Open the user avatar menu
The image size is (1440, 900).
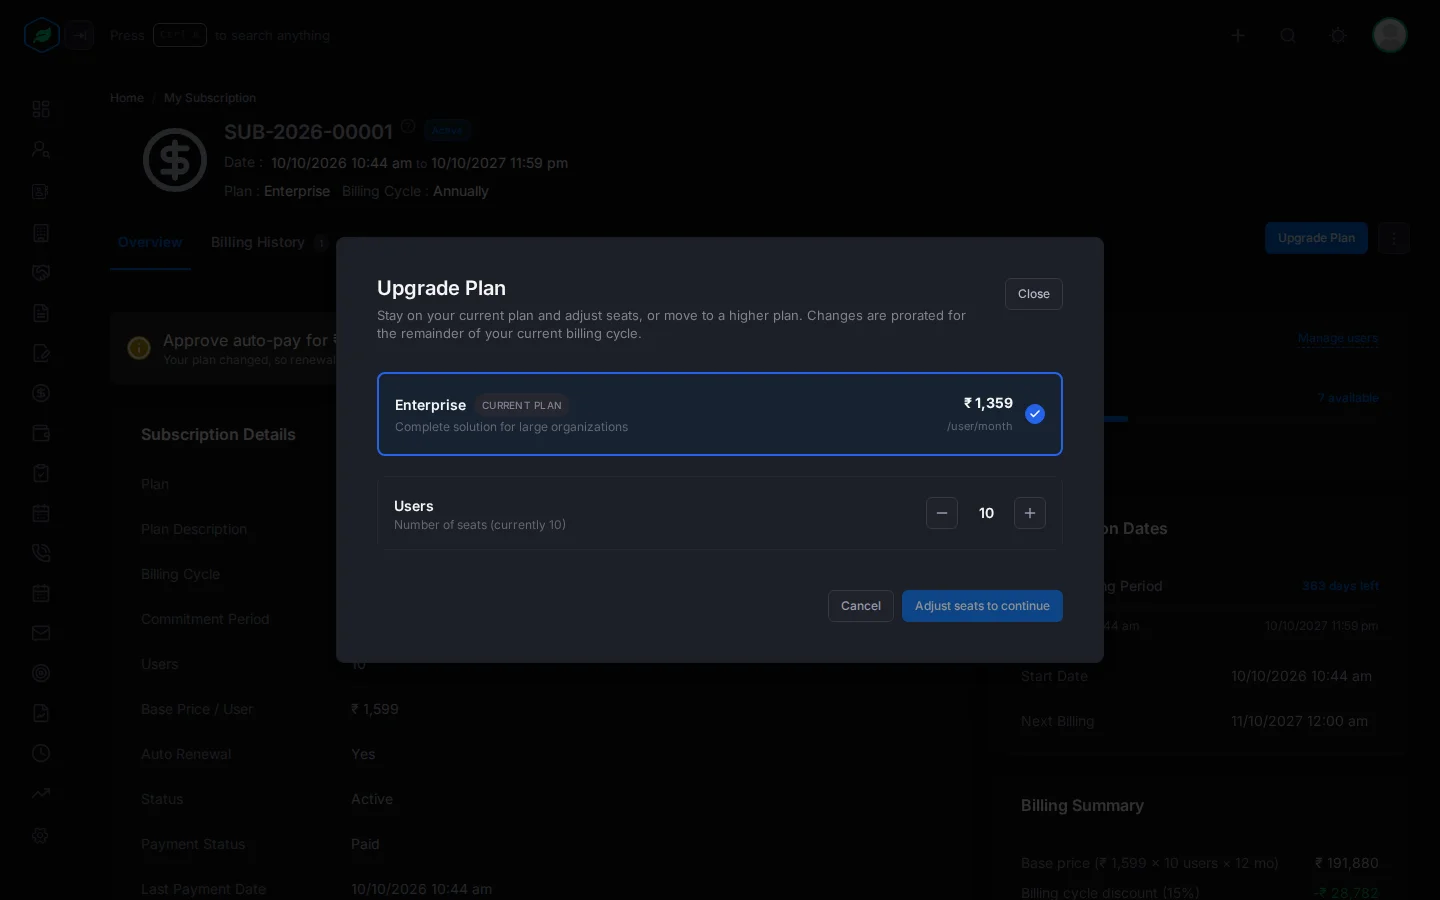[1390, 35]
